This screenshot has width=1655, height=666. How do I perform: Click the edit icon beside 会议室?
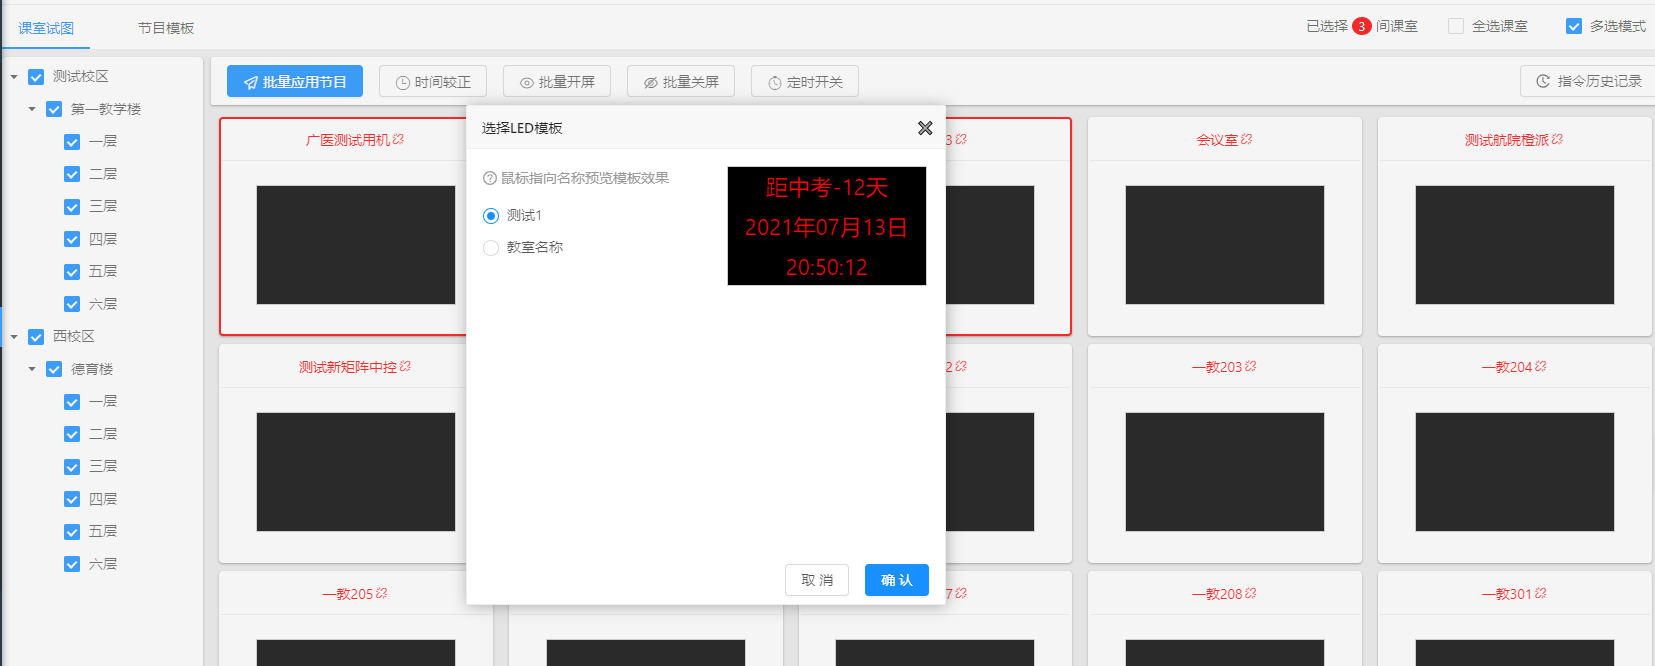1246,139
